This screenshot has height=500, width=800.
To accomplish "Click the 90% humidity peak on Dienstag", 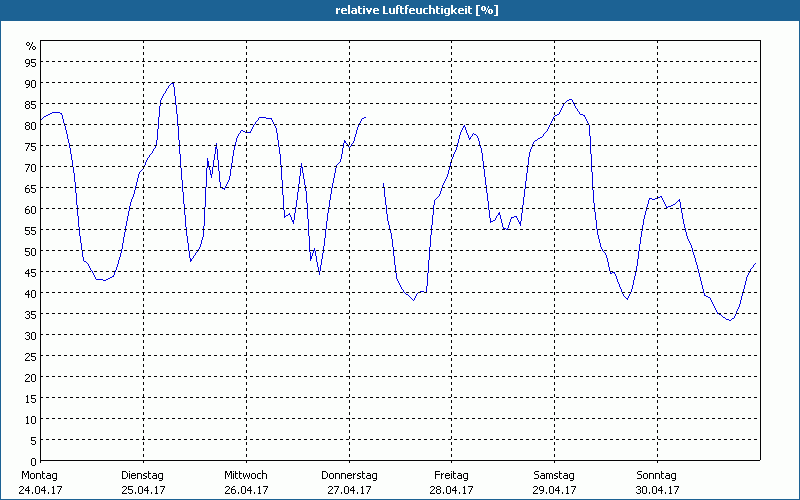I will pos(173,83).
